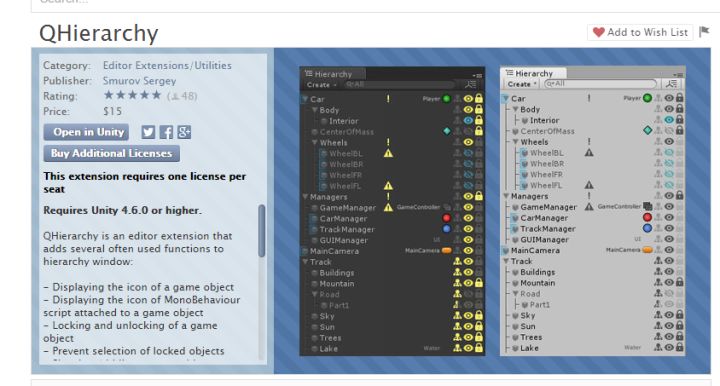Toggle visibility eye of Interior in light panel
720x386 pixels.
pos(669,120)
